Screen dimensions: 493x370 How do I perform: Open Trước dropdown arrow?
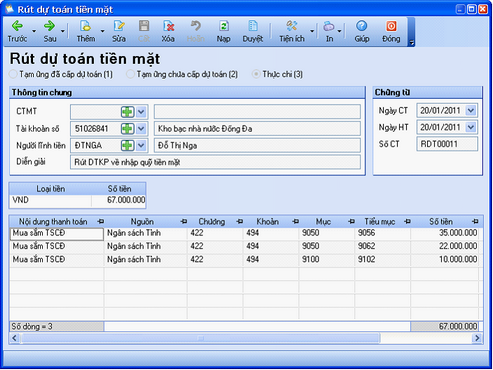[34, 31]
